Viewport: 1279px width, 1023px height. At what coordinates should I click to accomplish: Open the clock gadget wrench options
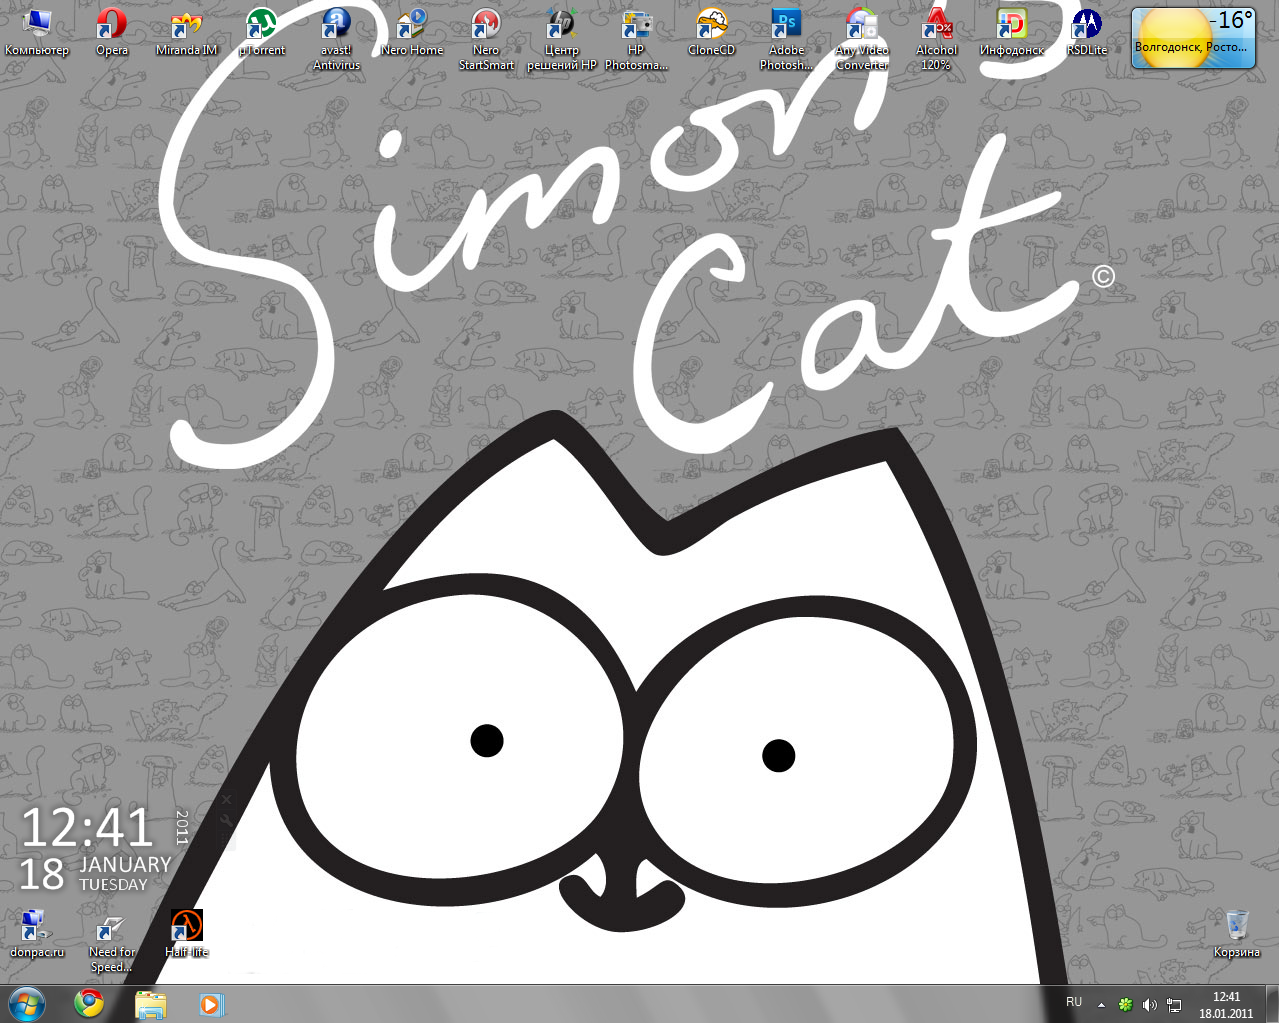click(227, 818)
